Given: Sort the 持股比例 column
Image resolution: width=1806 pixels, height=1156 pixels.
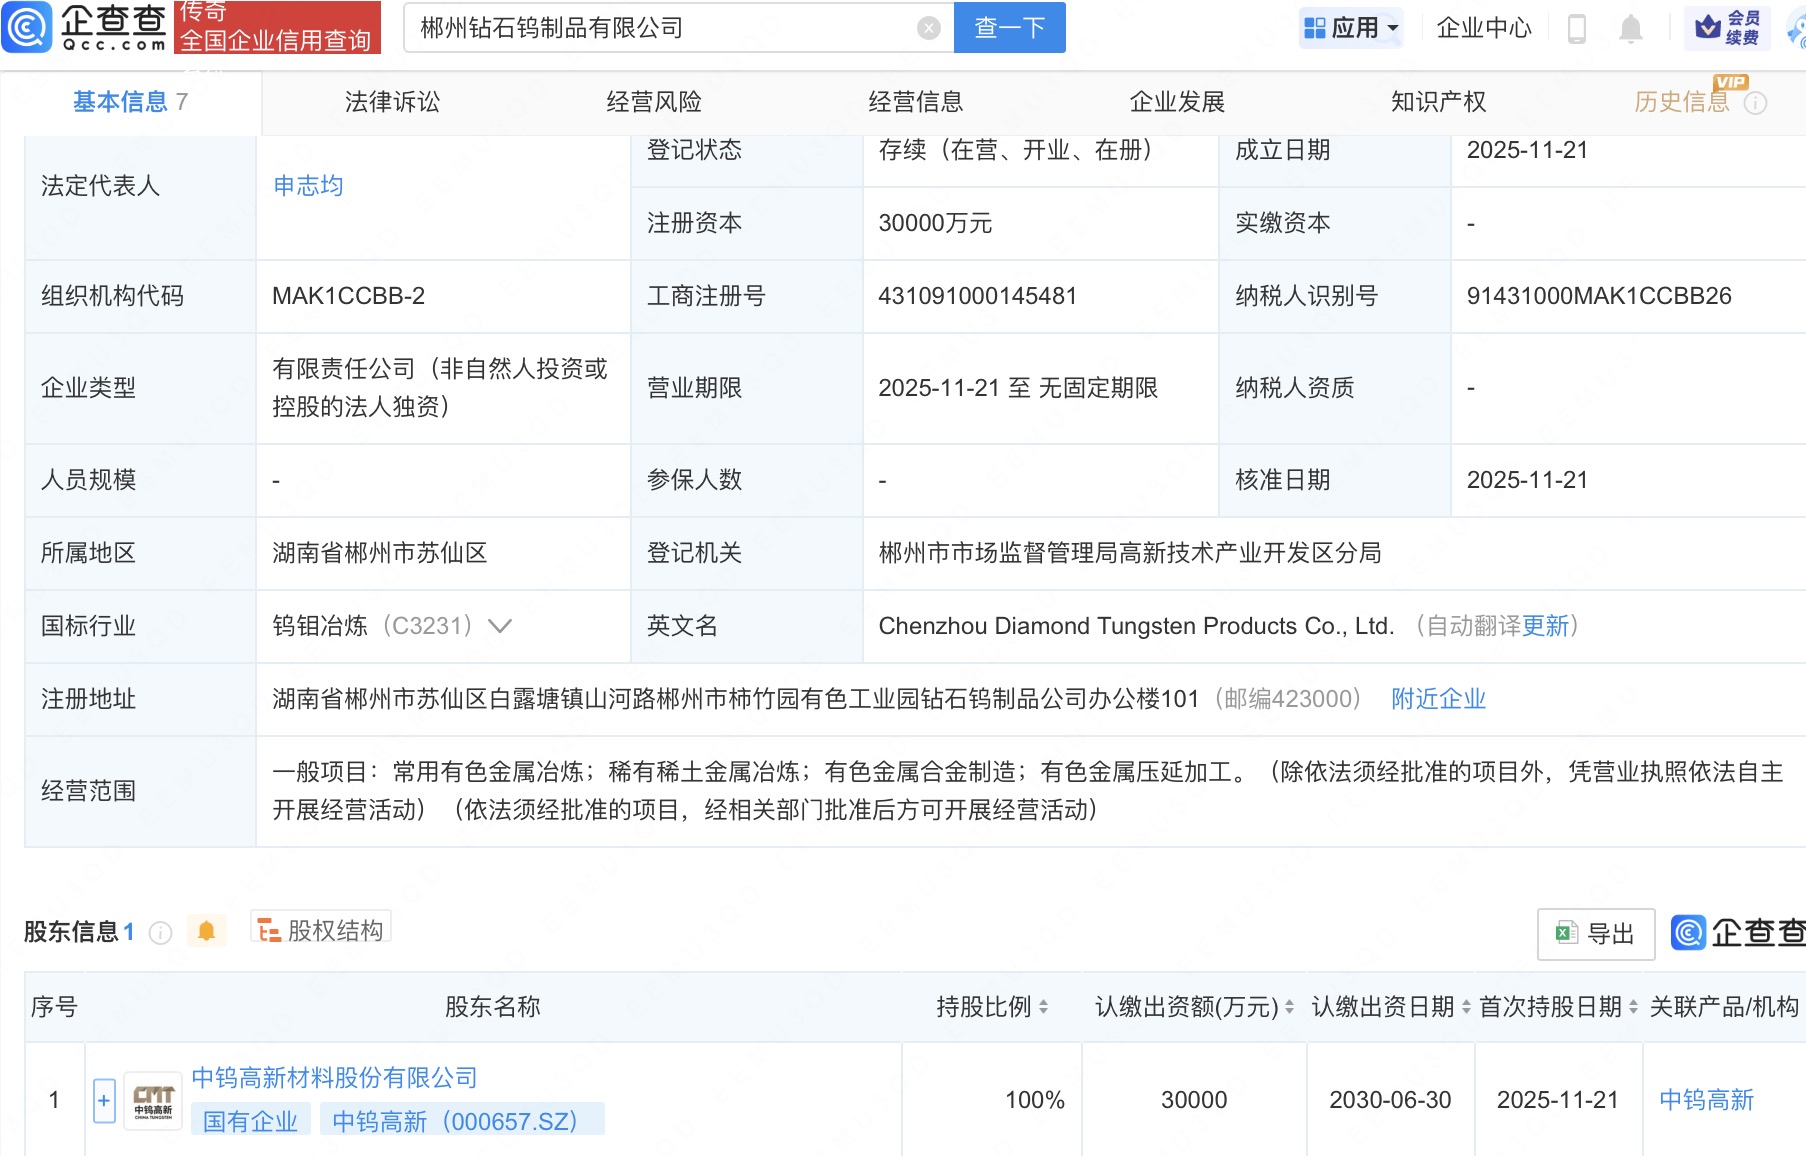Looking at the screenshot, I should [x=1046, y=1007].
